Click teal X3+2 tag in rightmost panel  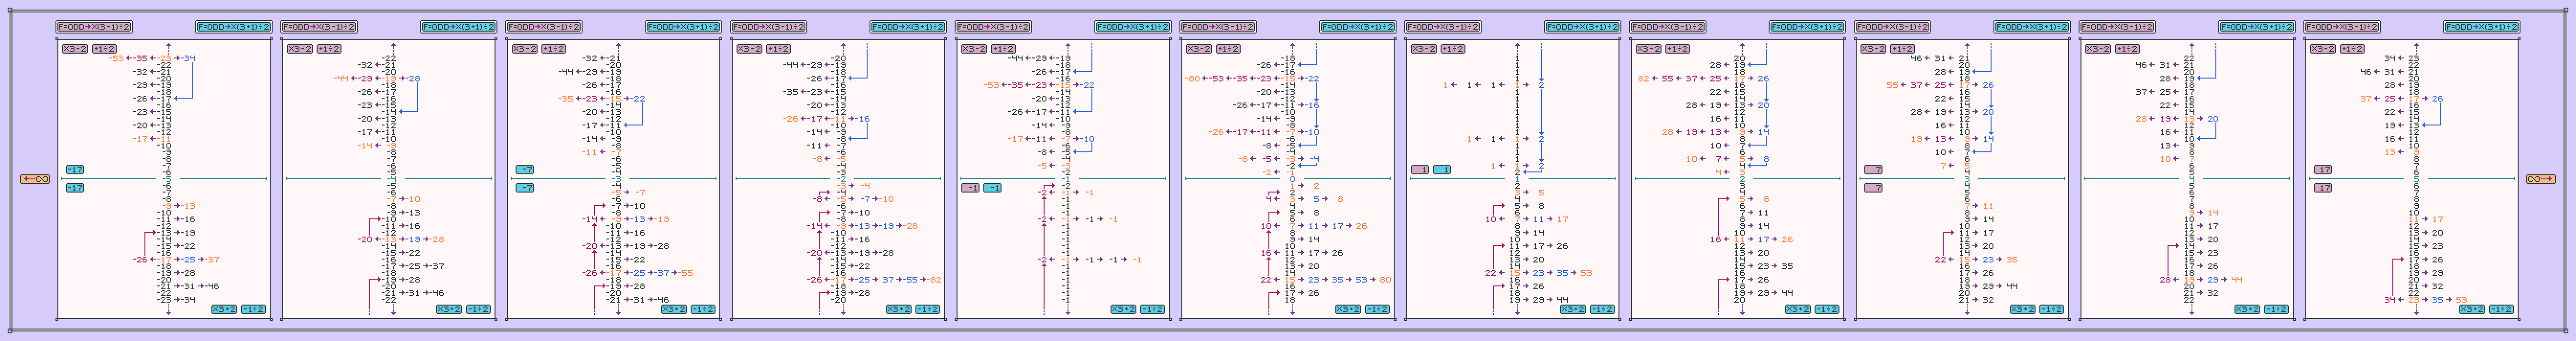click(2471, 309)
